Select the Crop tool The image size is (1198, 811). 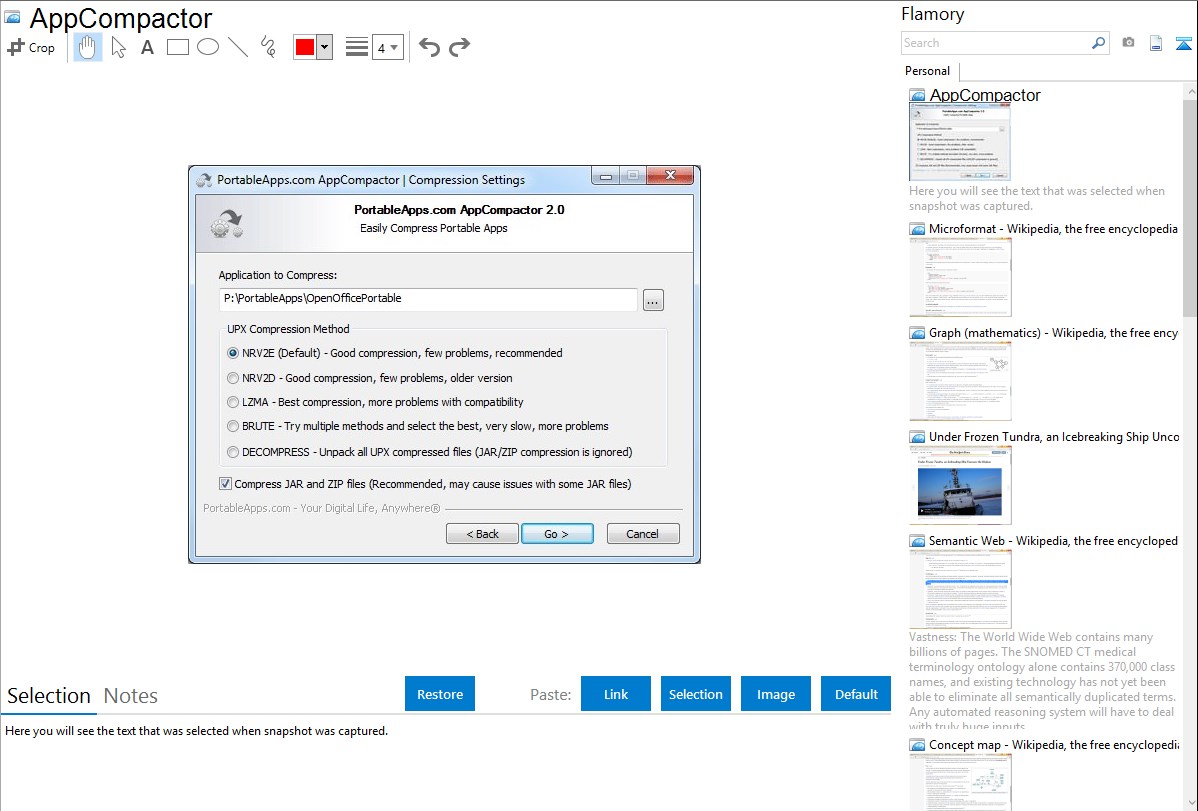pyautogui.click(x=31, y=47)
